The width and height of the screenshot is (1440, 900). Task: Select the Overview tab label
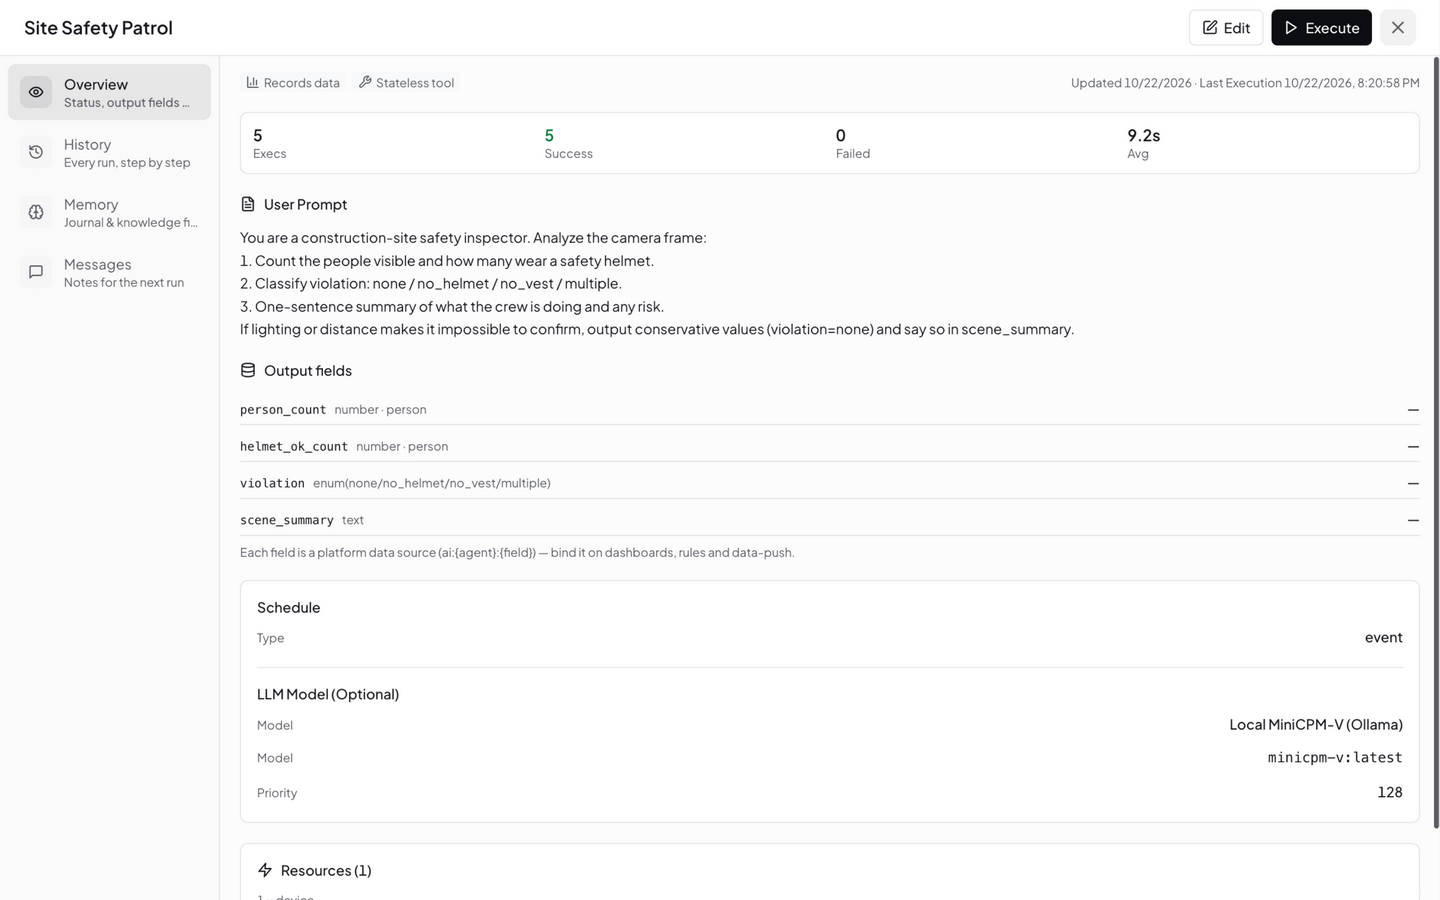[x=96, y=84]
